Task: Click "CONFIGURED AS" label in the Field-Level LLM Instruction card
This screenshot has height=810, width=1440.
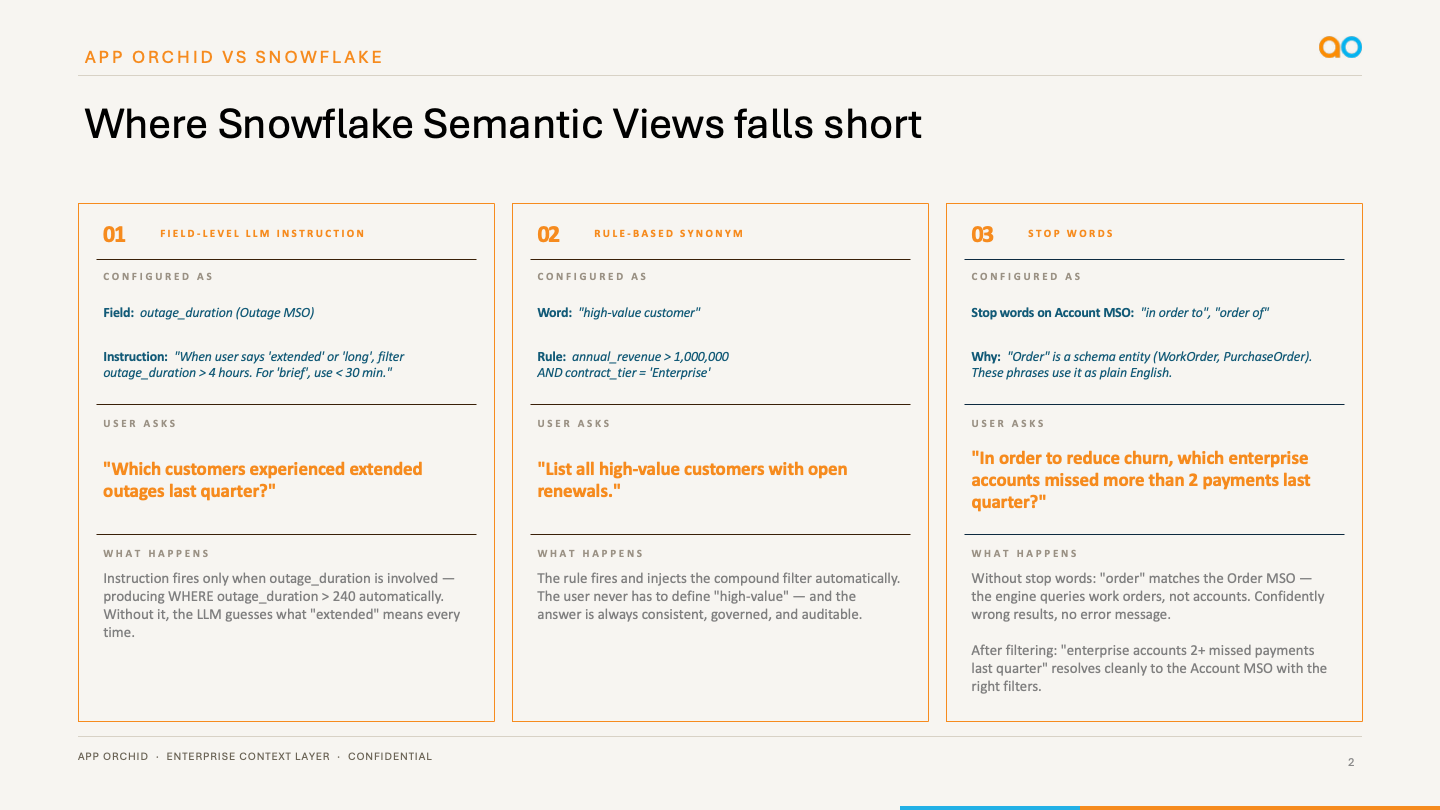Action: pyautogui.click(x=158, y=277)
